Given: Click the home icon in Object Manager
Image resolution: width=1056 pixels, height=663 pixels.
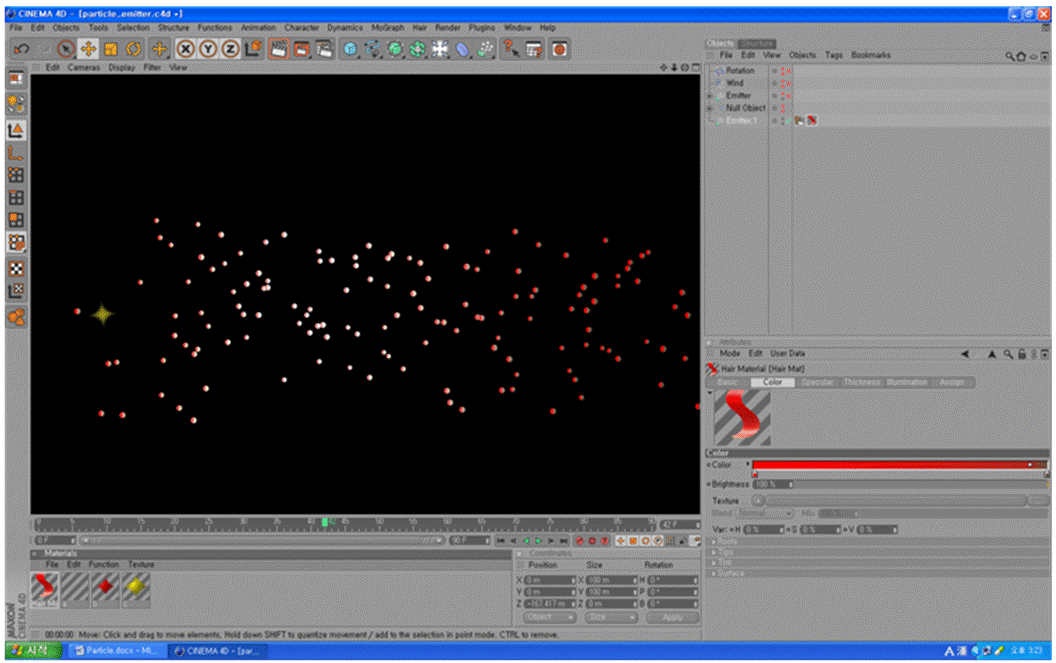Looking at the screenshot, I should (x=1021, y=57).
